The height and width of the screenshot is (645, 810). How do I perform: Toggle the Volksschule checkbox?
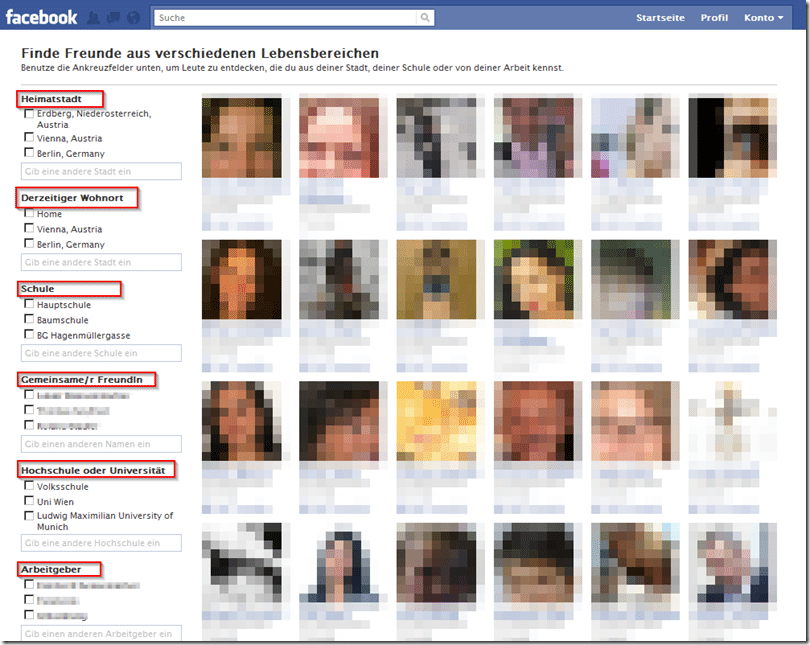[29, 485]
